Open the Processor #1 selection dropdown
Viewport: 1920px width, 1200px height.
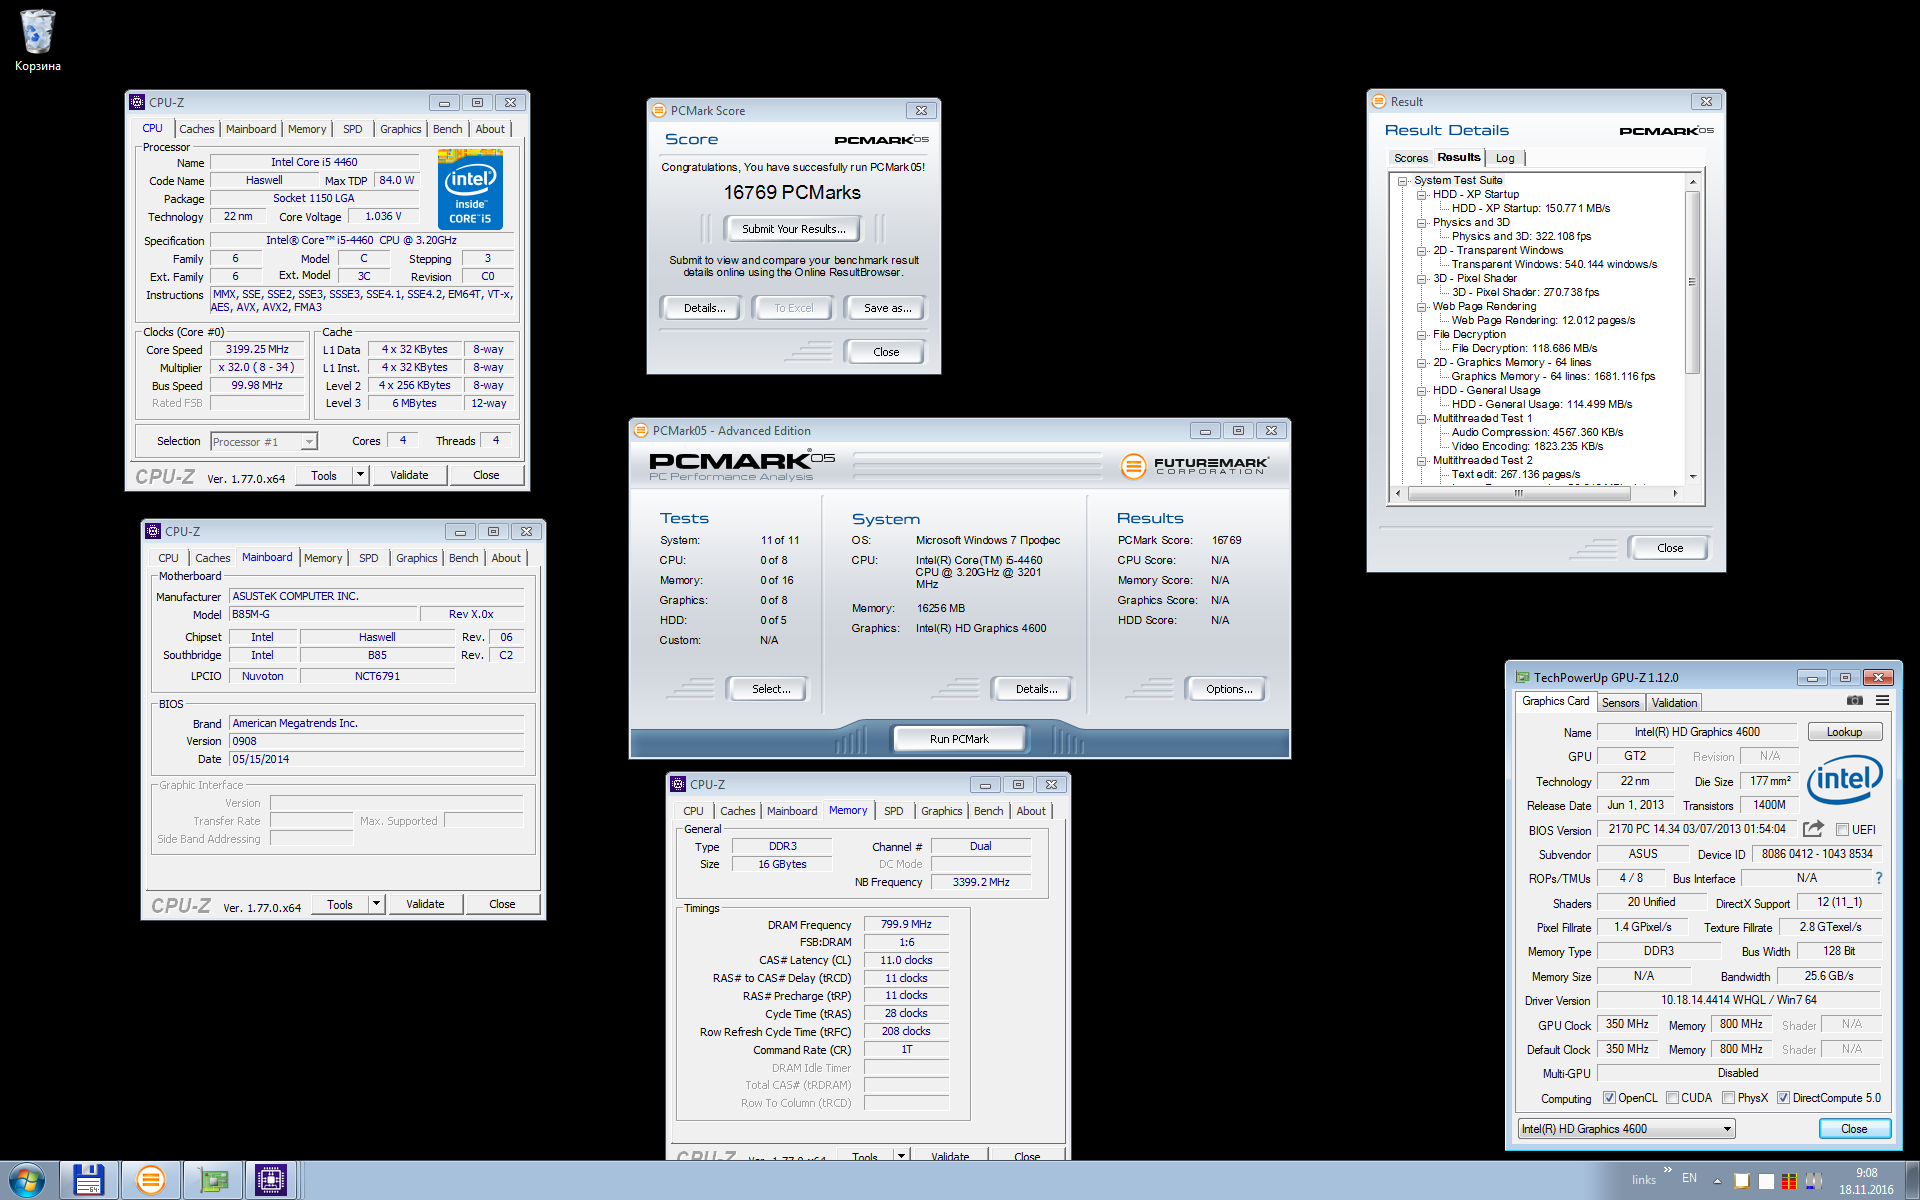point(264,441)
